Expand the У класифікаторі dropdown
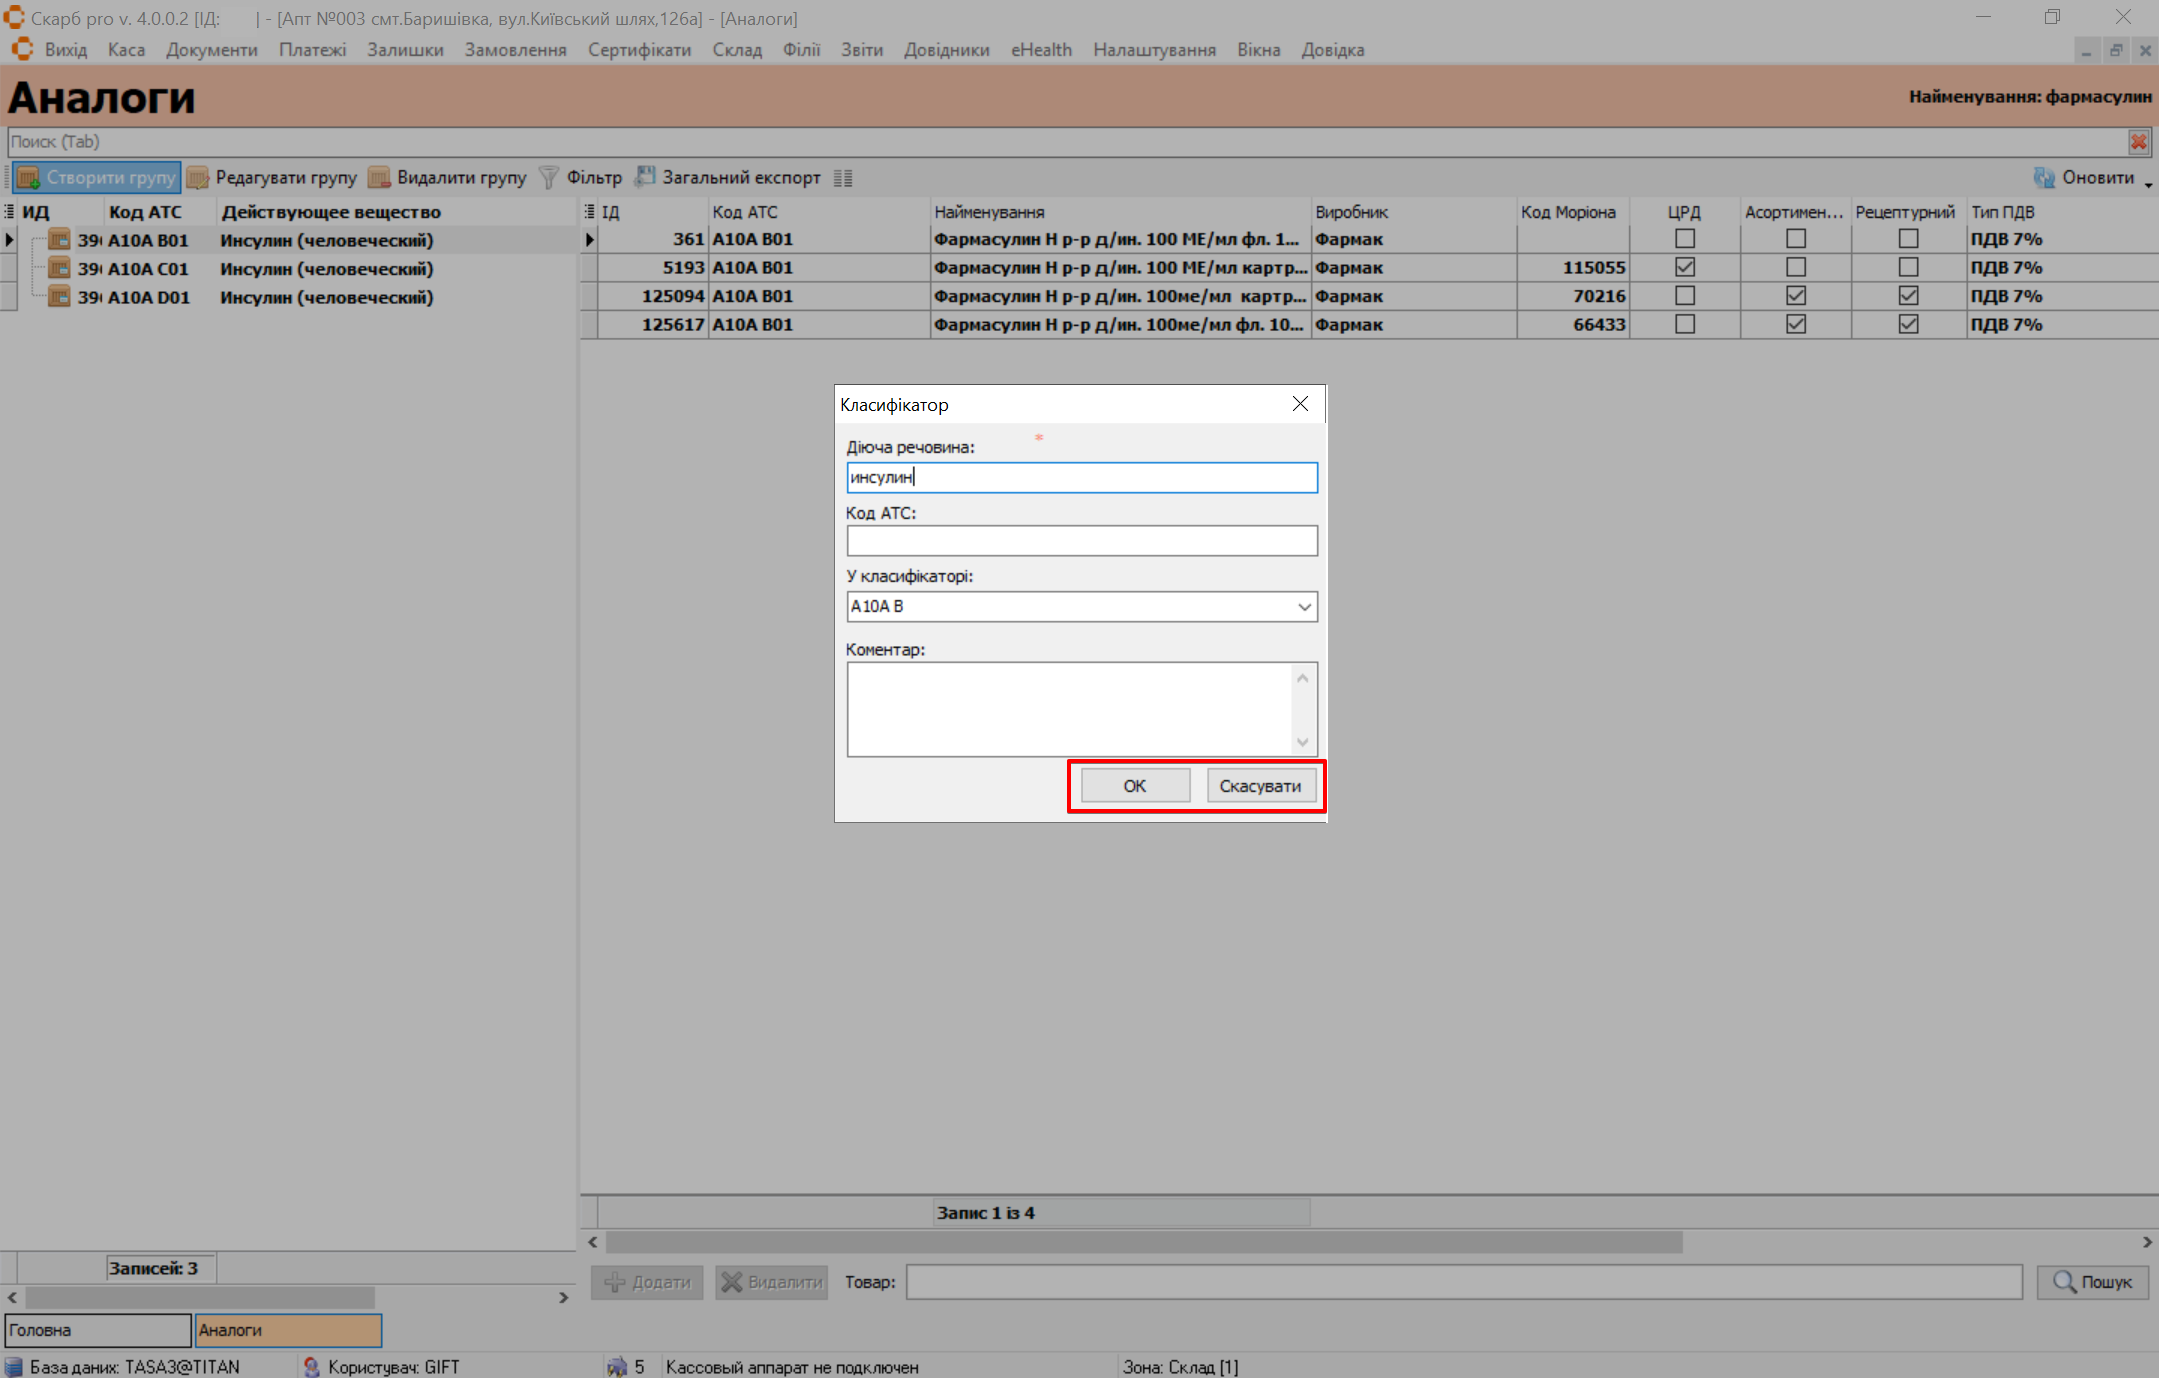The height and width of the screenshot is (1378, 2159). [x=1304, y=607]
